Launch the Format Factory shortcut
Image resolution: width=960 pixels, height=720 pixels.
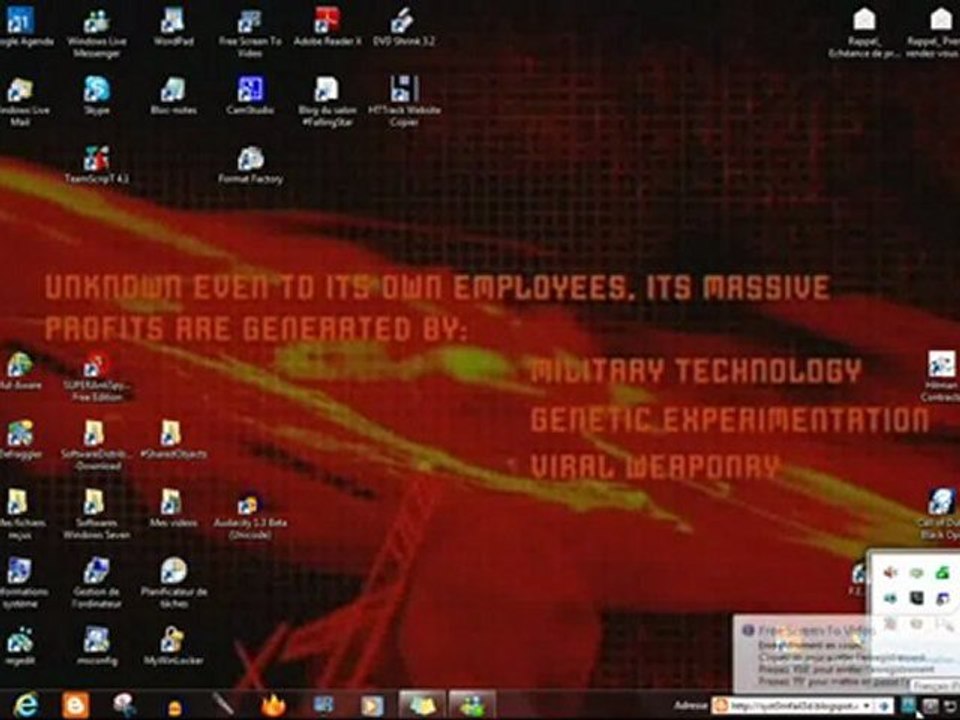tap(250, 165)
